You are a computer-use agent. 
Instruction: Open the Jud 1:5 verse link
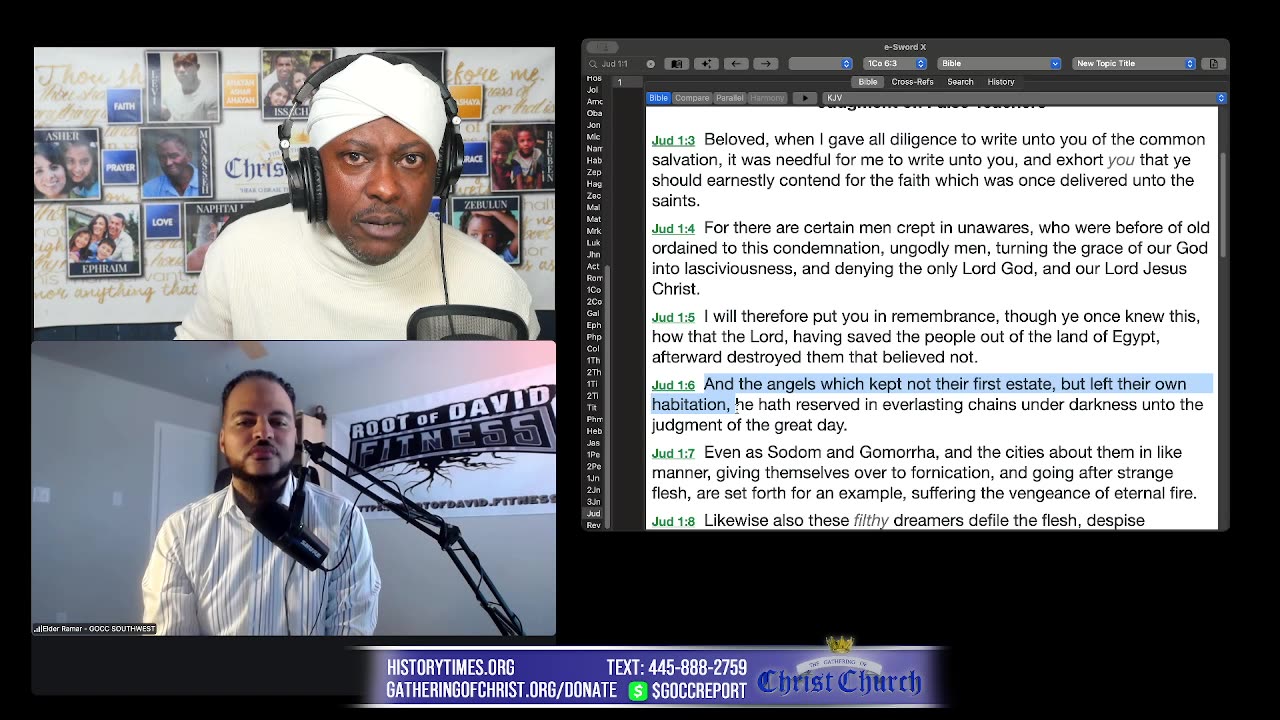[x=673, y=317]
